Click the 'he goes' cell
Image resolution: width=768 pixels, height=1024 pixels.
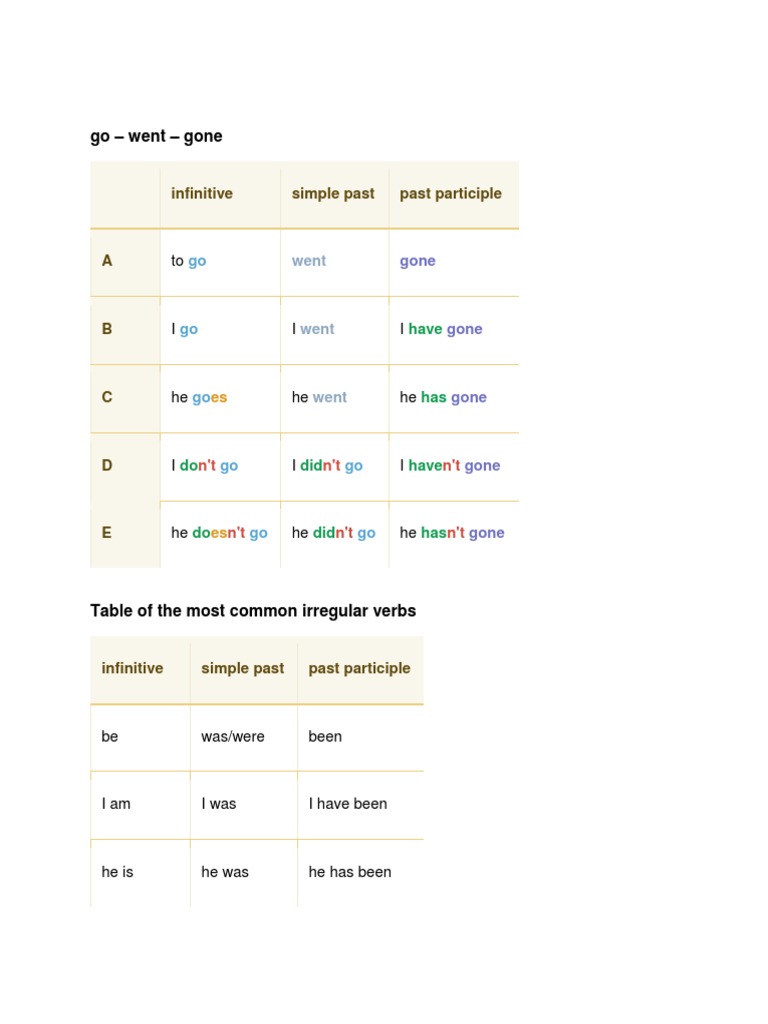[199, 397]
